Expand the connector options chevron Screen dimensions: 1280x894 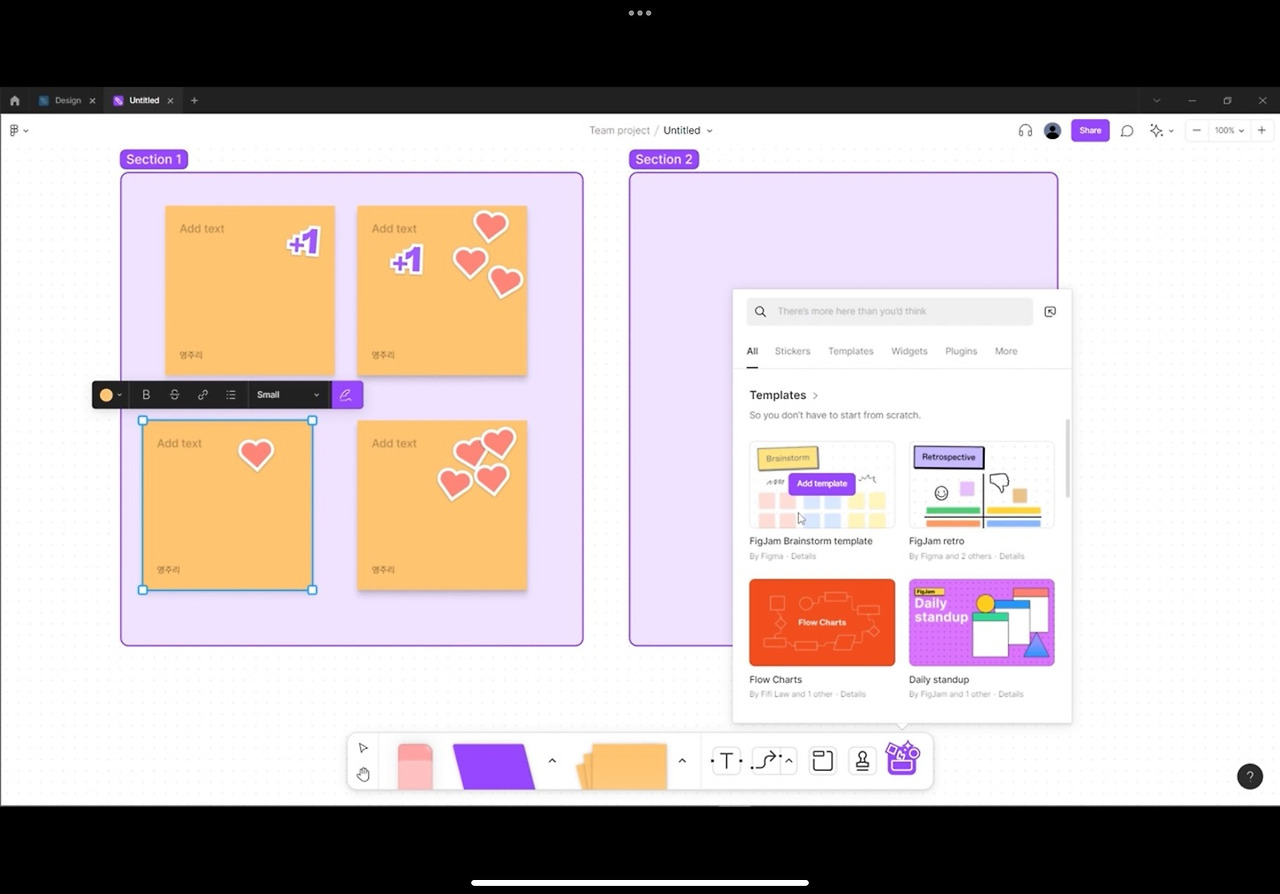click(x=789, y=761)
